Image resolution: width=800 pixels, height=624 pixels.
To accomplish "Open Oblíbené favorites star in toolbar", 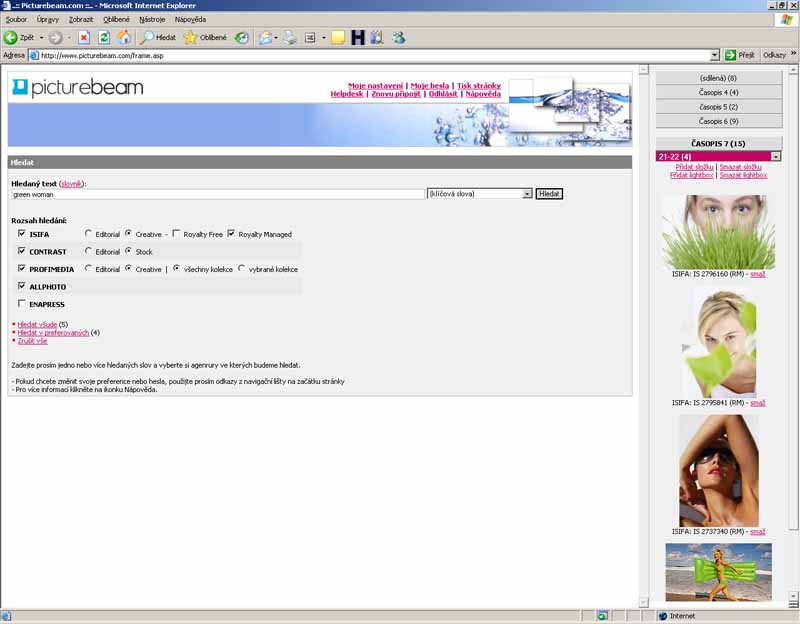I will (205, 37).
